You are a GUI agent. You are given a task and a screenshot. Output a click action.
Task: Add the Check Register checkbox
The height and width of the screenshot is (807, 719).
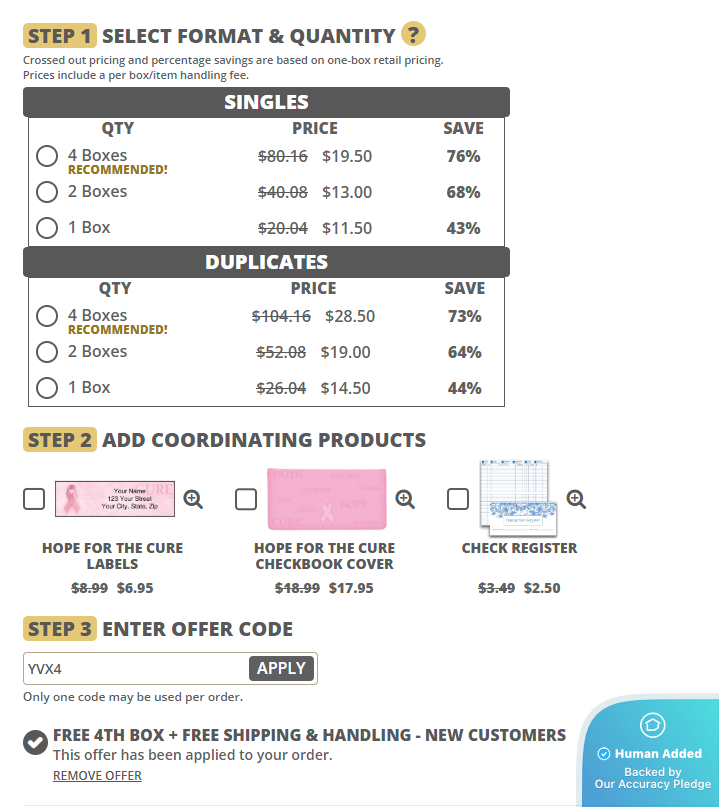click(458, 499)
